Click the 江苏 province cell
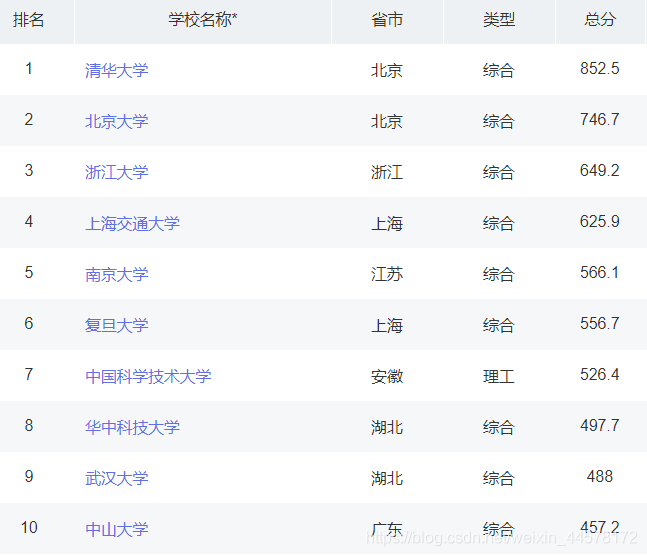The height and width of the screenshot is (556, 647). [387, 274]
